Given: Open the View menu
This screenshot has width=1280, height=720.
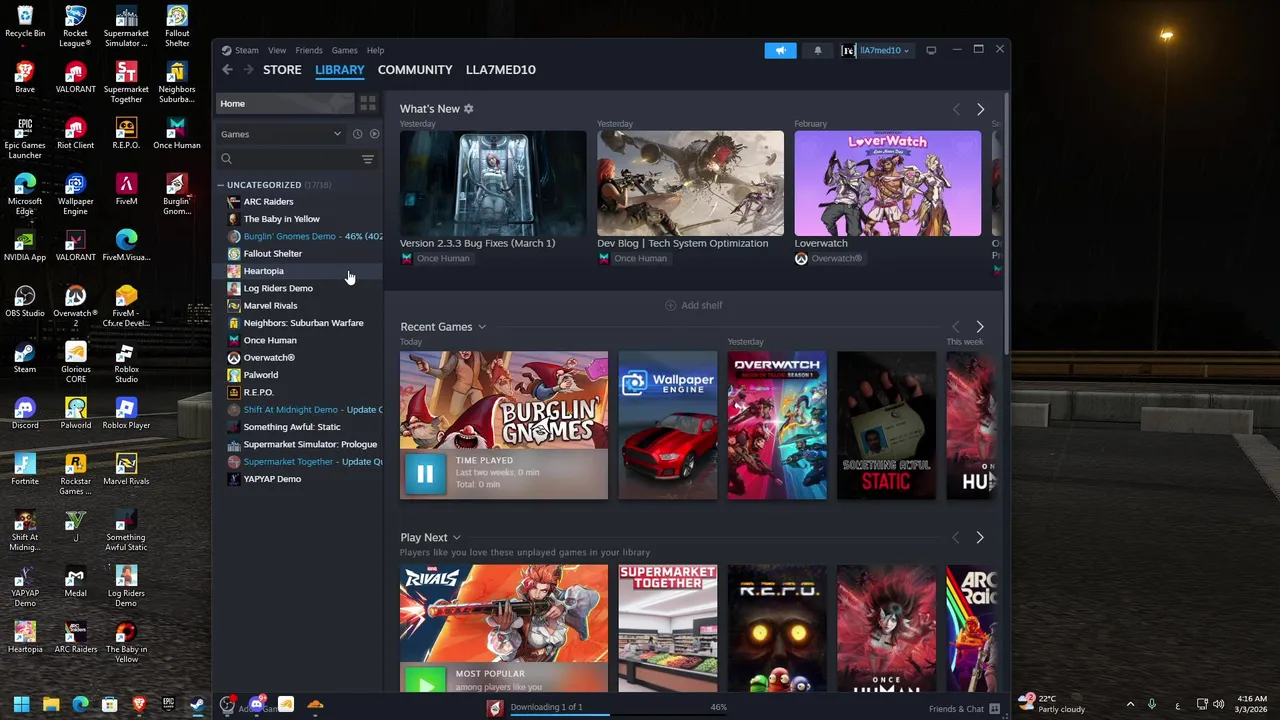Looking at the screenshot, I should pos(277,50).
